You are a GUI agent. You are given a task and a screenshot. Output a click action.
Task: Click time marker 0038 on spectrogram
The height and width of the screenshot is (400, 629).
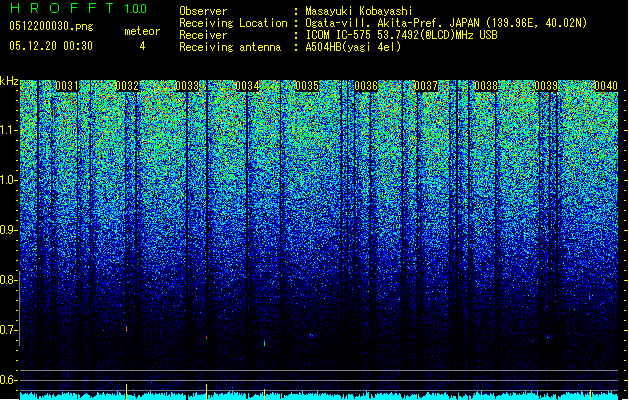[486, 86]
